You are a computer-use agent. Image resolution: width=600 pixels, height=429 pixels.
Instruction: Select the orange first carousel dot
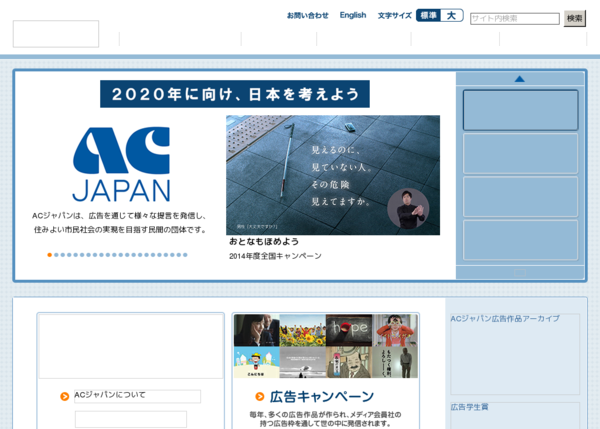click(49, 255)
